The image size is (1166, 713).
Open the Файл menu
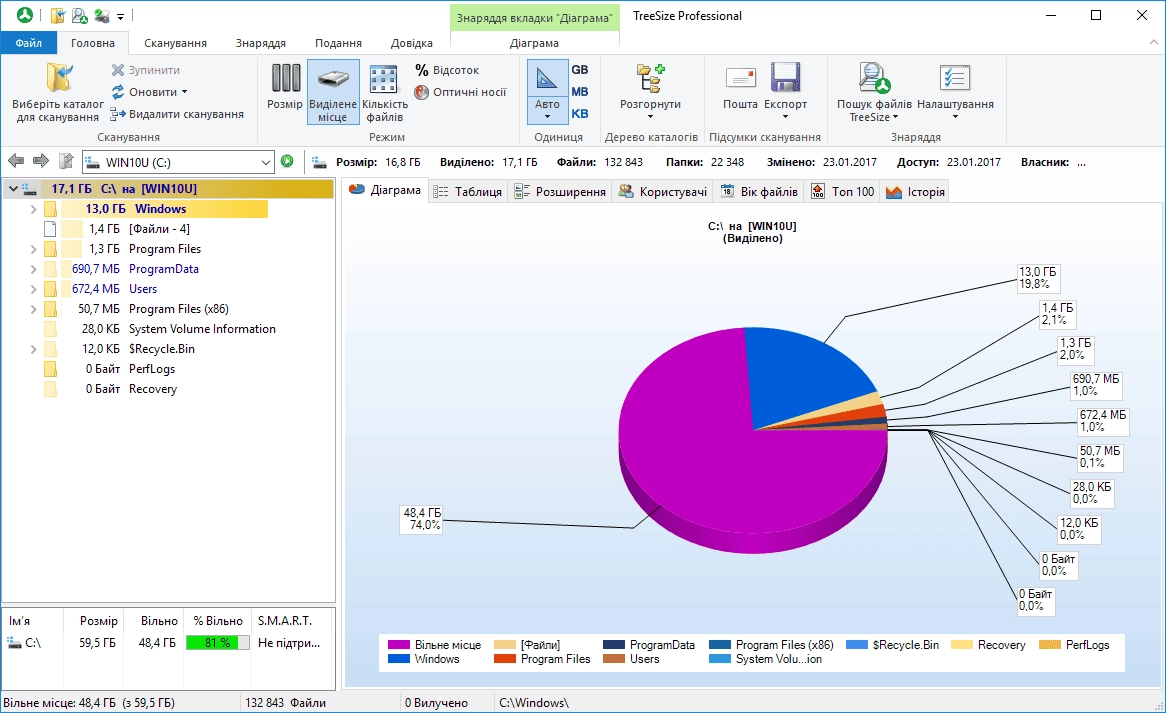(29, 43)
